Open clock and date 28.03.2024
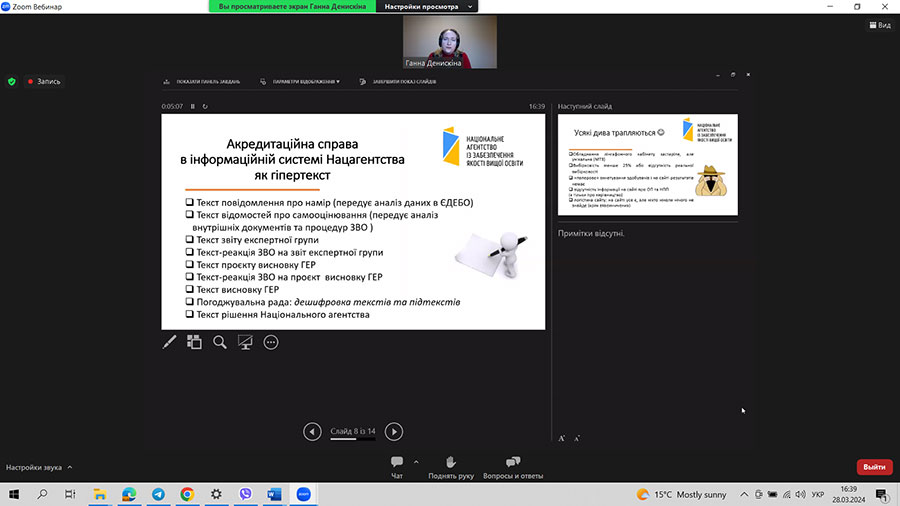Viewport: 900px width, 506px height. pyautogui.click(x=848, y=494)
